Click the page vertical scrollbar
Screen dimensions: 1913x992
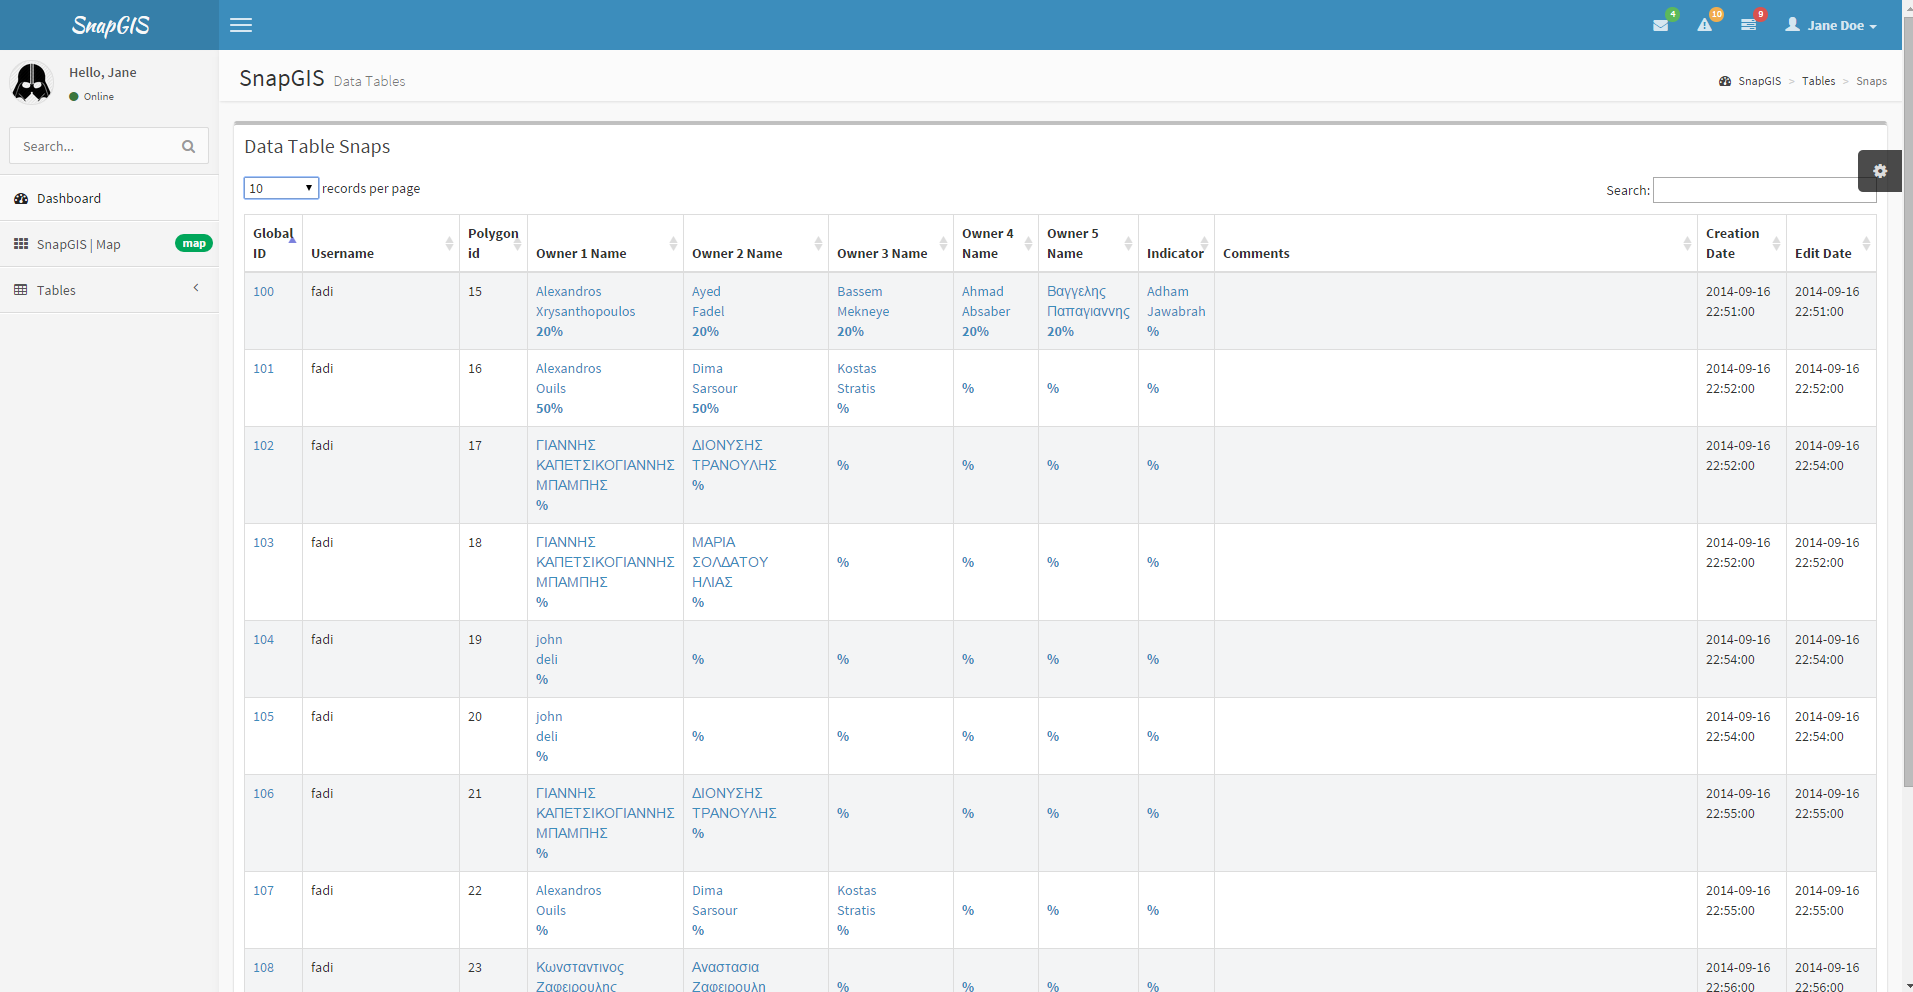coord(1907,400)
